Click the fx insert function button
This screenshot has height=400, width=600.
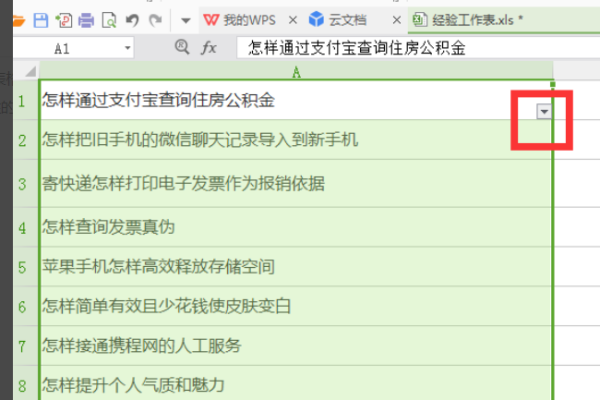209,48
